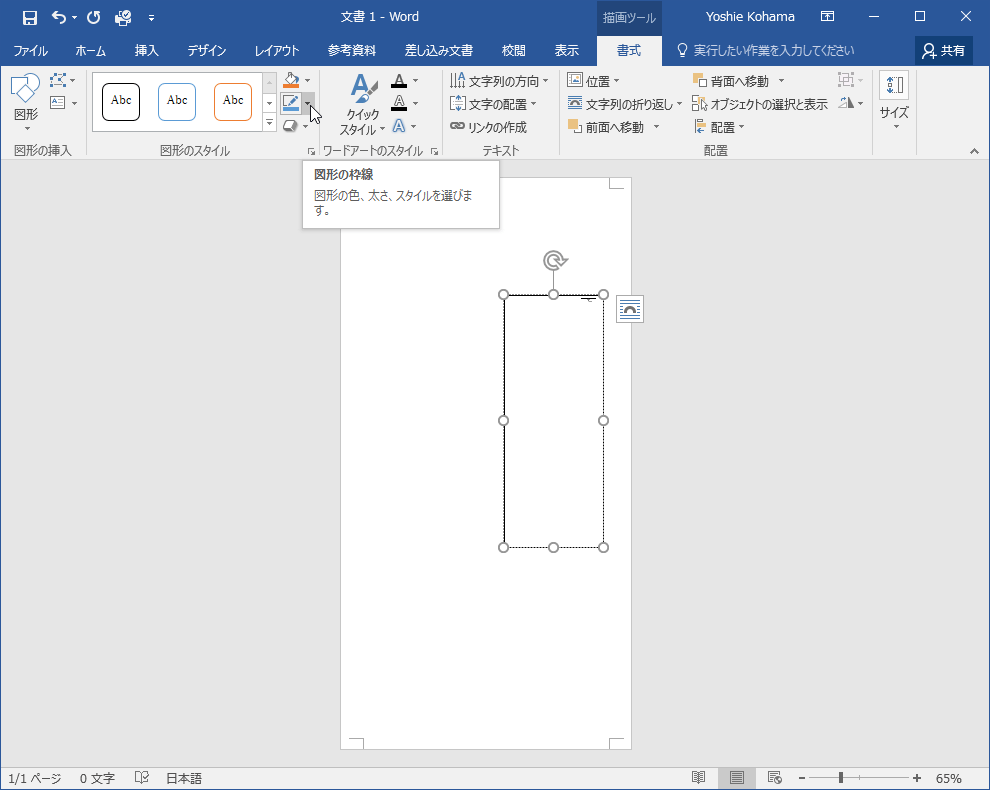Image resolution: width=990 pixels, height=790 pixels.
Task: Click the zoom slider handle
Action: click(x=841, y=778)
